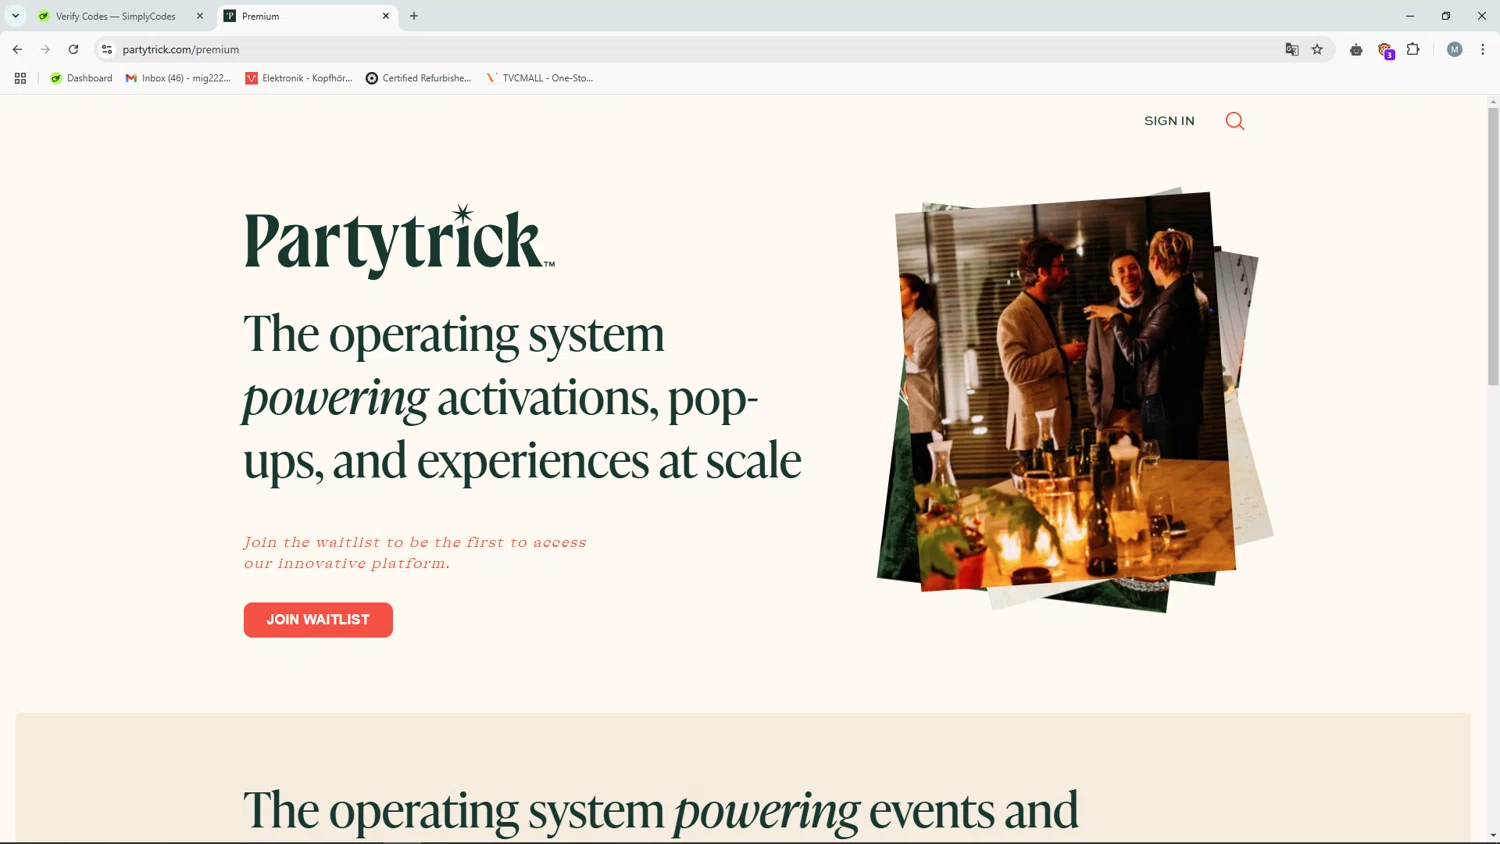
Task: Click the scrollbar up arrow
Action: 1493,101
